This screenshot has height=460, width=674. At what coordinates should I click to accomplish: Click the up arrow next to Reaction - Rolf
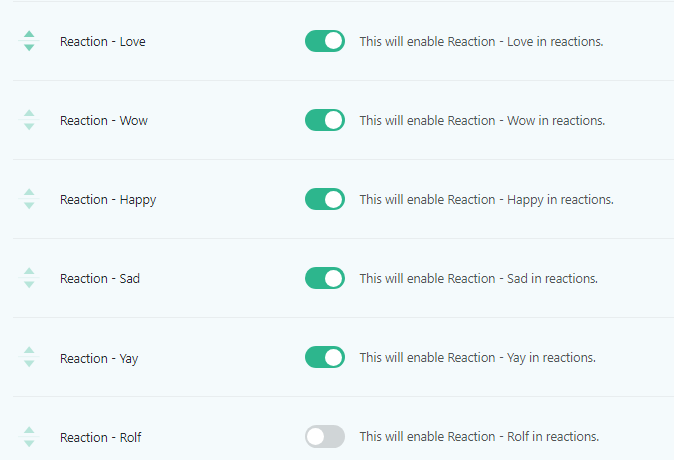29,430
